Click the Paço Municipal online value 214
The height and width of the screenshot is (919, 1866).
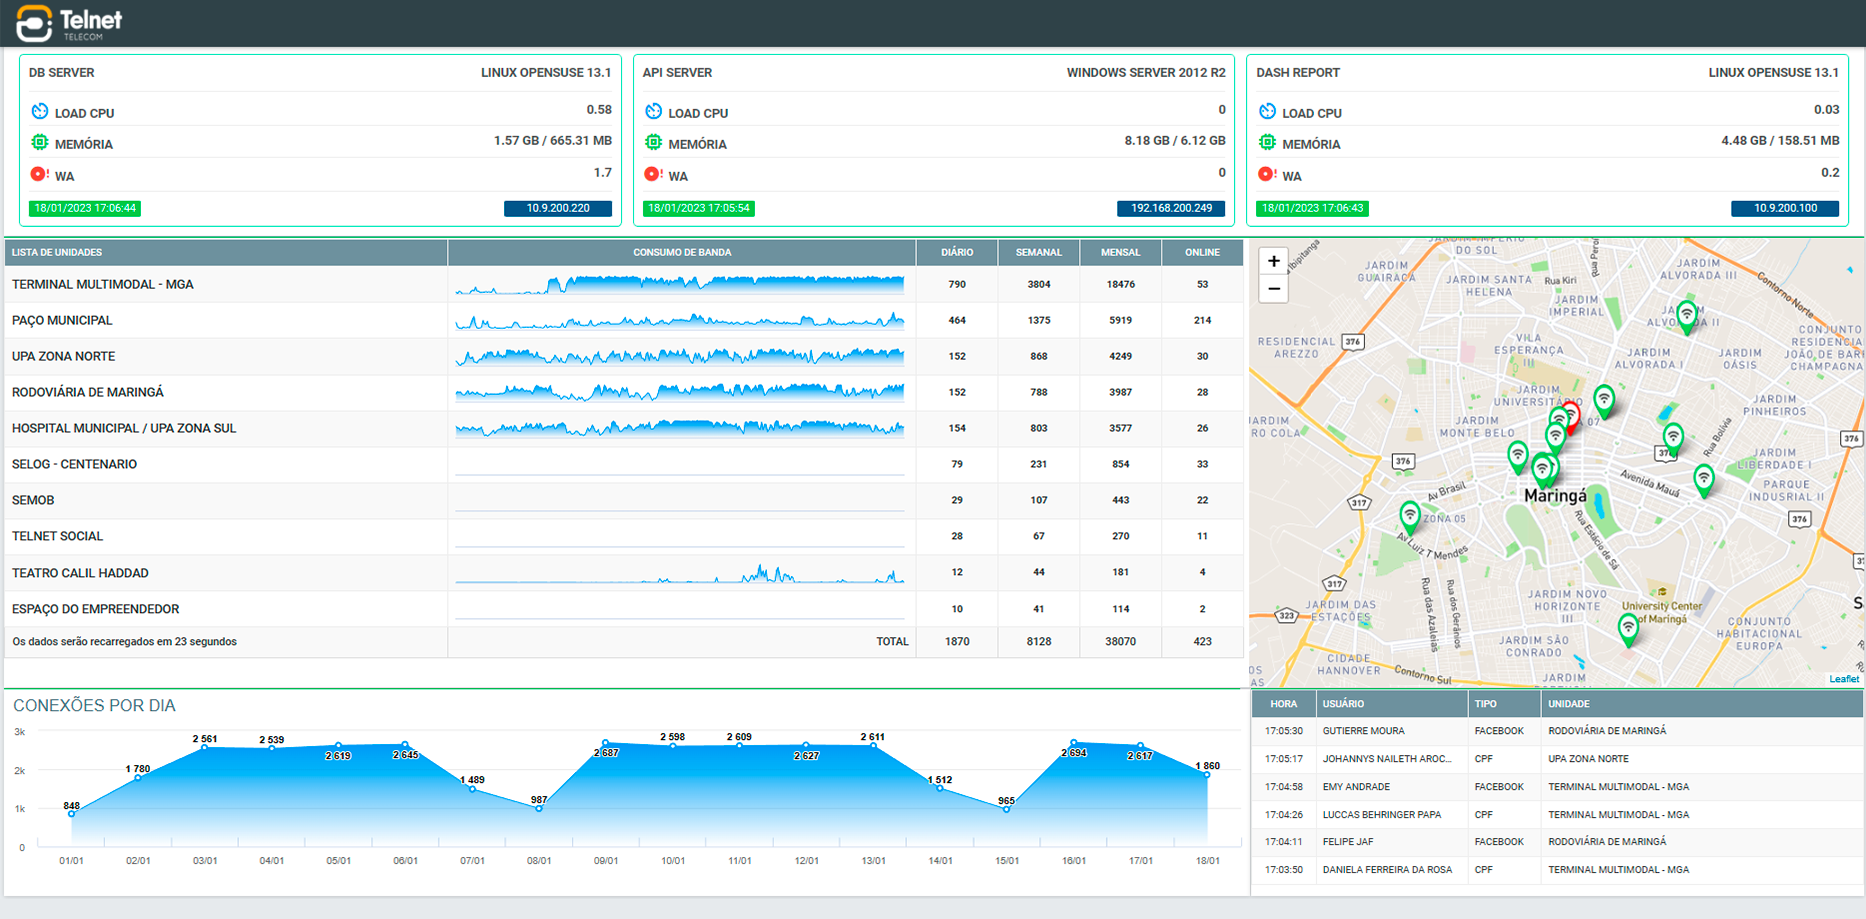point(1202,320)
